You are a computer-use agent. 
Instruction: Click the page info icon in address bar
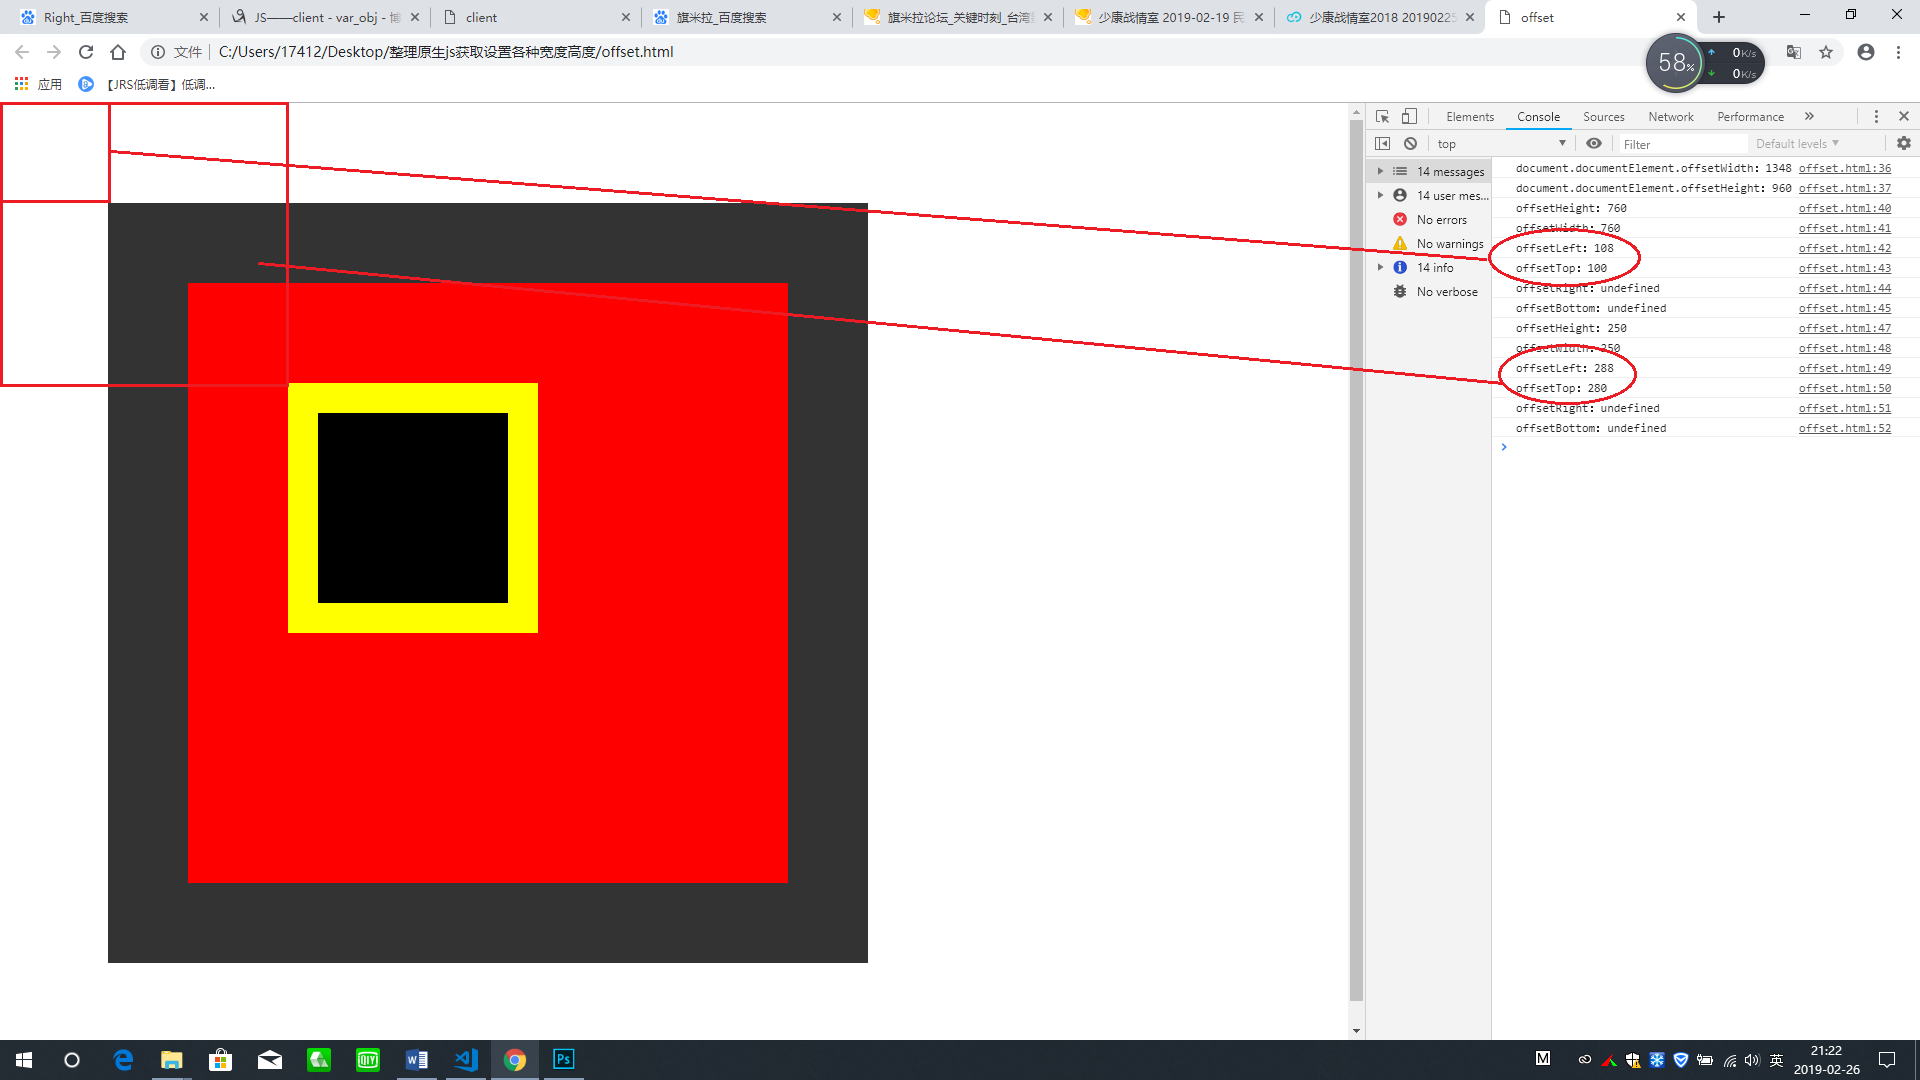coord(158,52)
